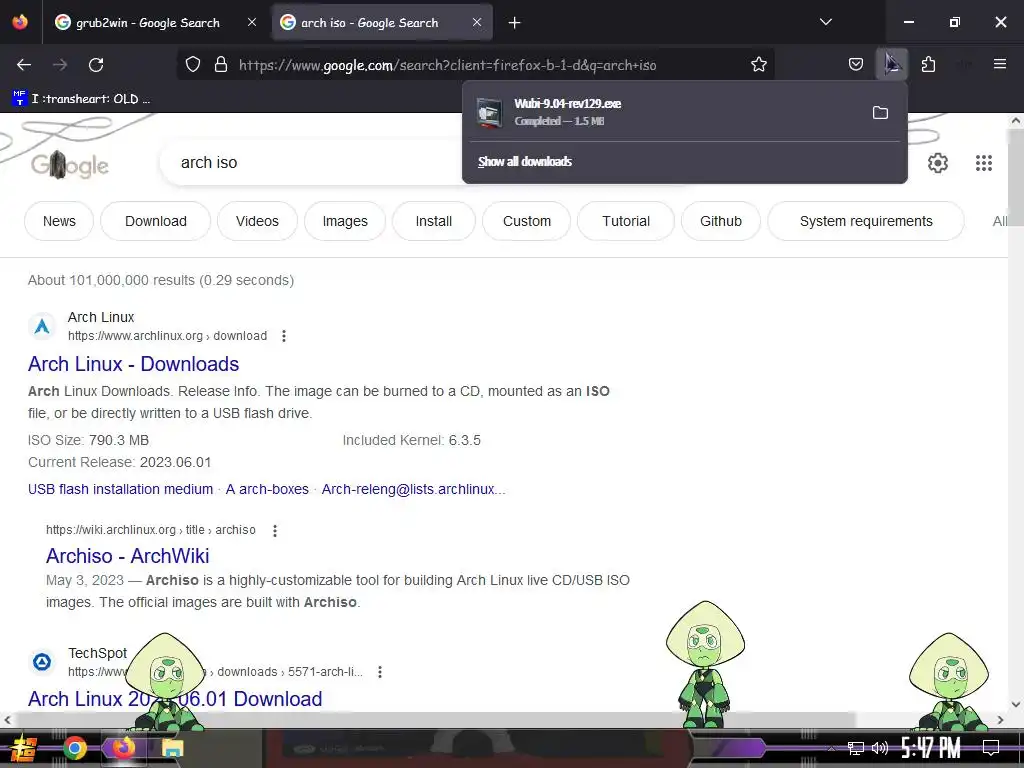This screenshot has height=768, width=1024.
Task: Open a new tab with plus button
Action: (515, 23)
